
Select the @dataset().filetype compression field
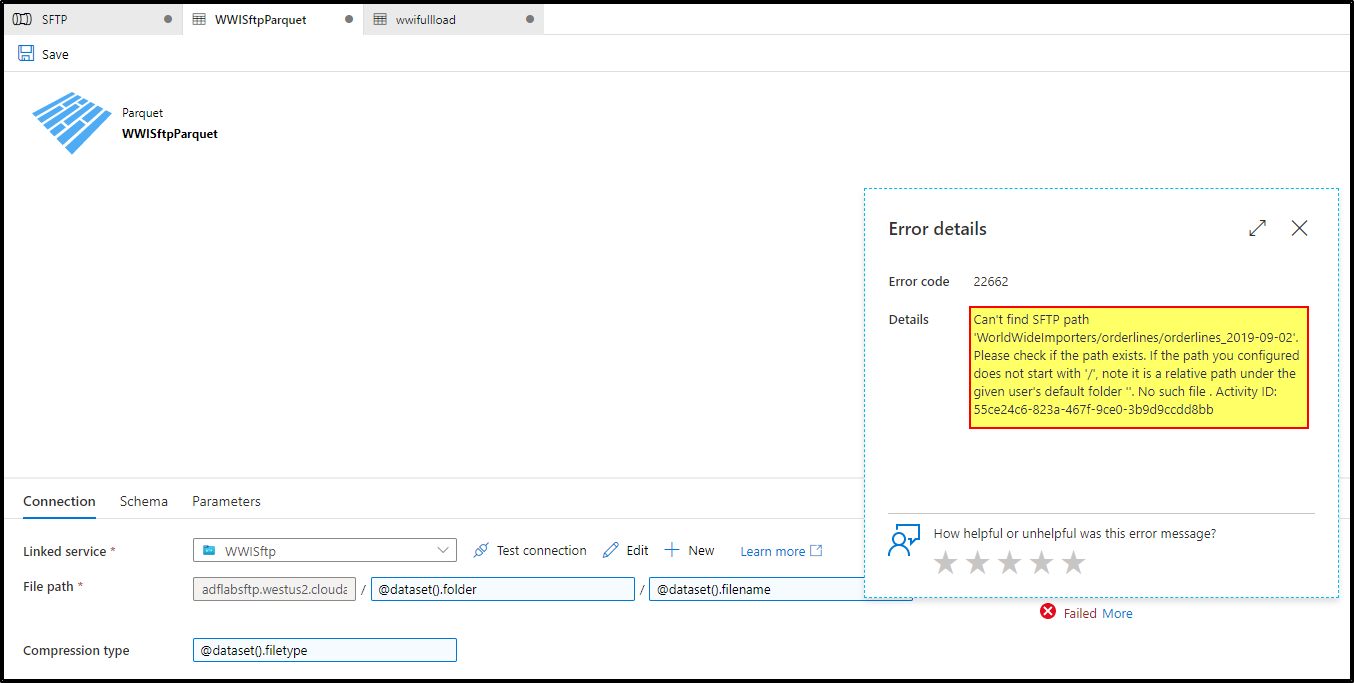pos(324,650)
